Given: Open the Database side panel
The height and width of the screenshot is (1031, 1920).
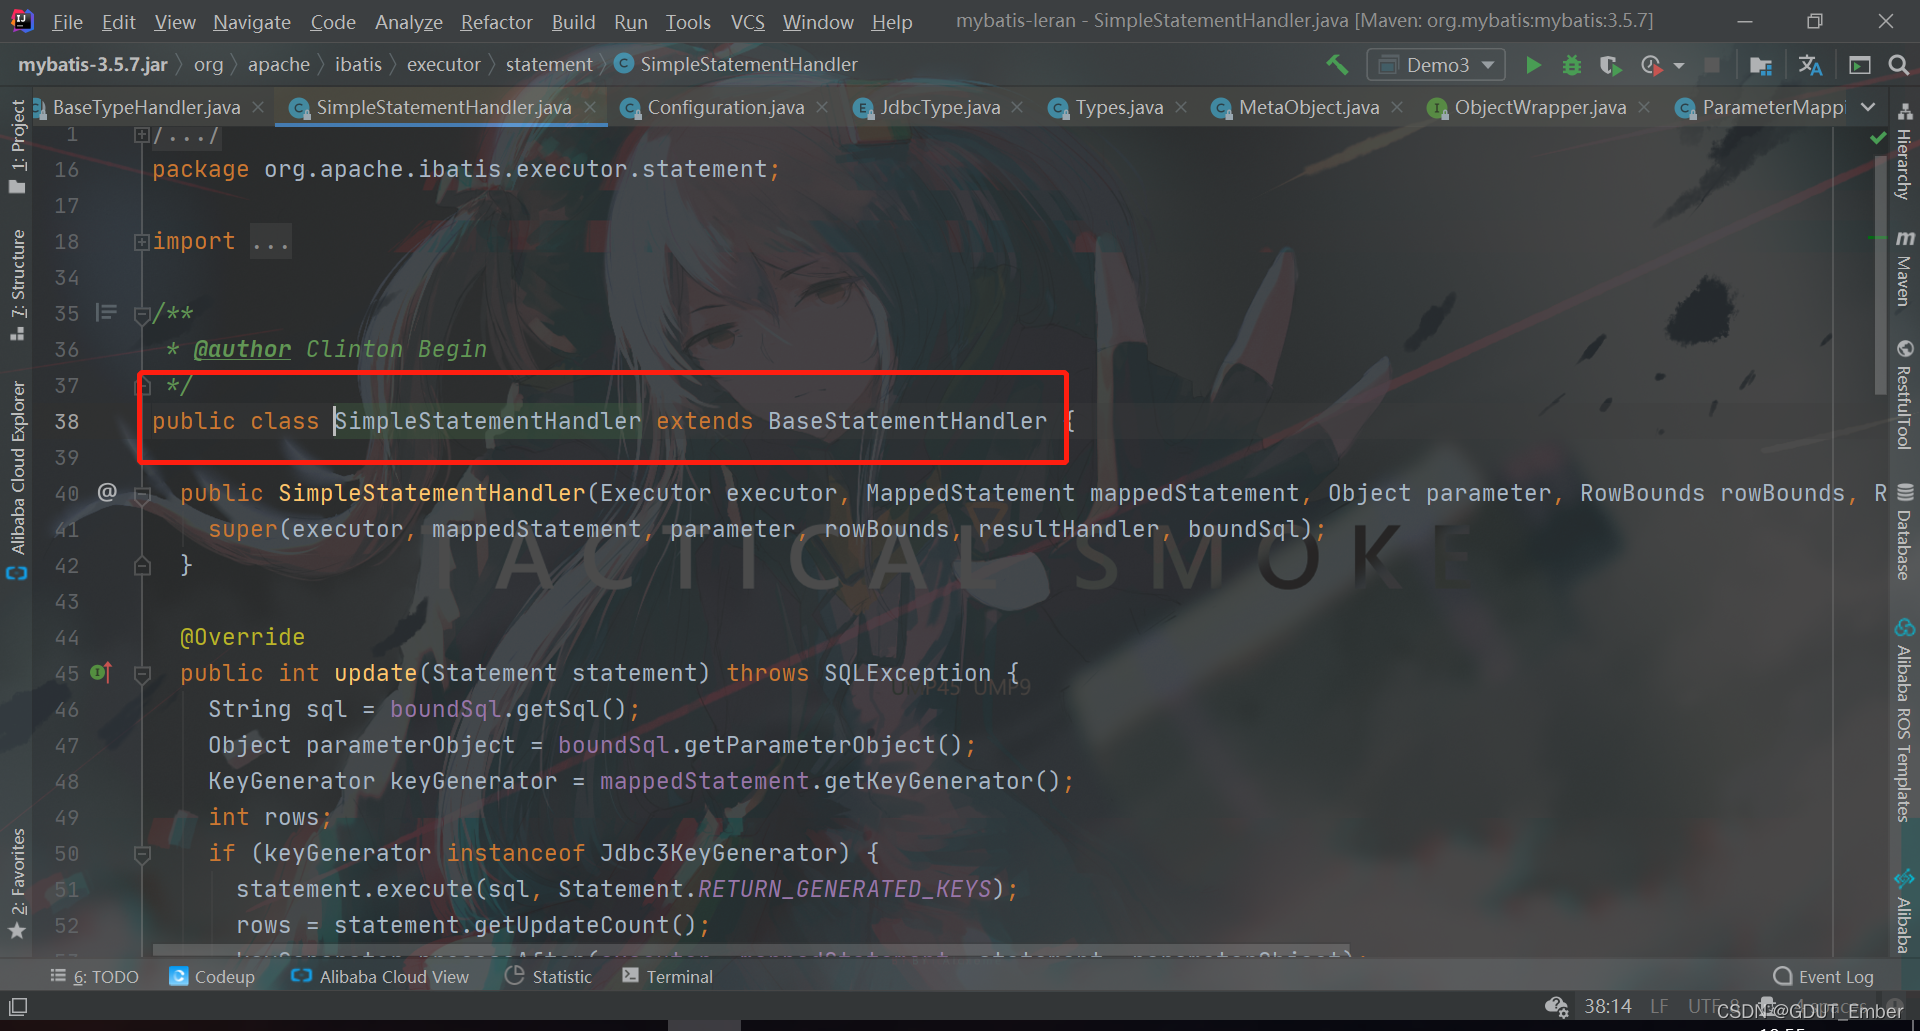Looking at the screenshot, I should (x=1905, y=532).
